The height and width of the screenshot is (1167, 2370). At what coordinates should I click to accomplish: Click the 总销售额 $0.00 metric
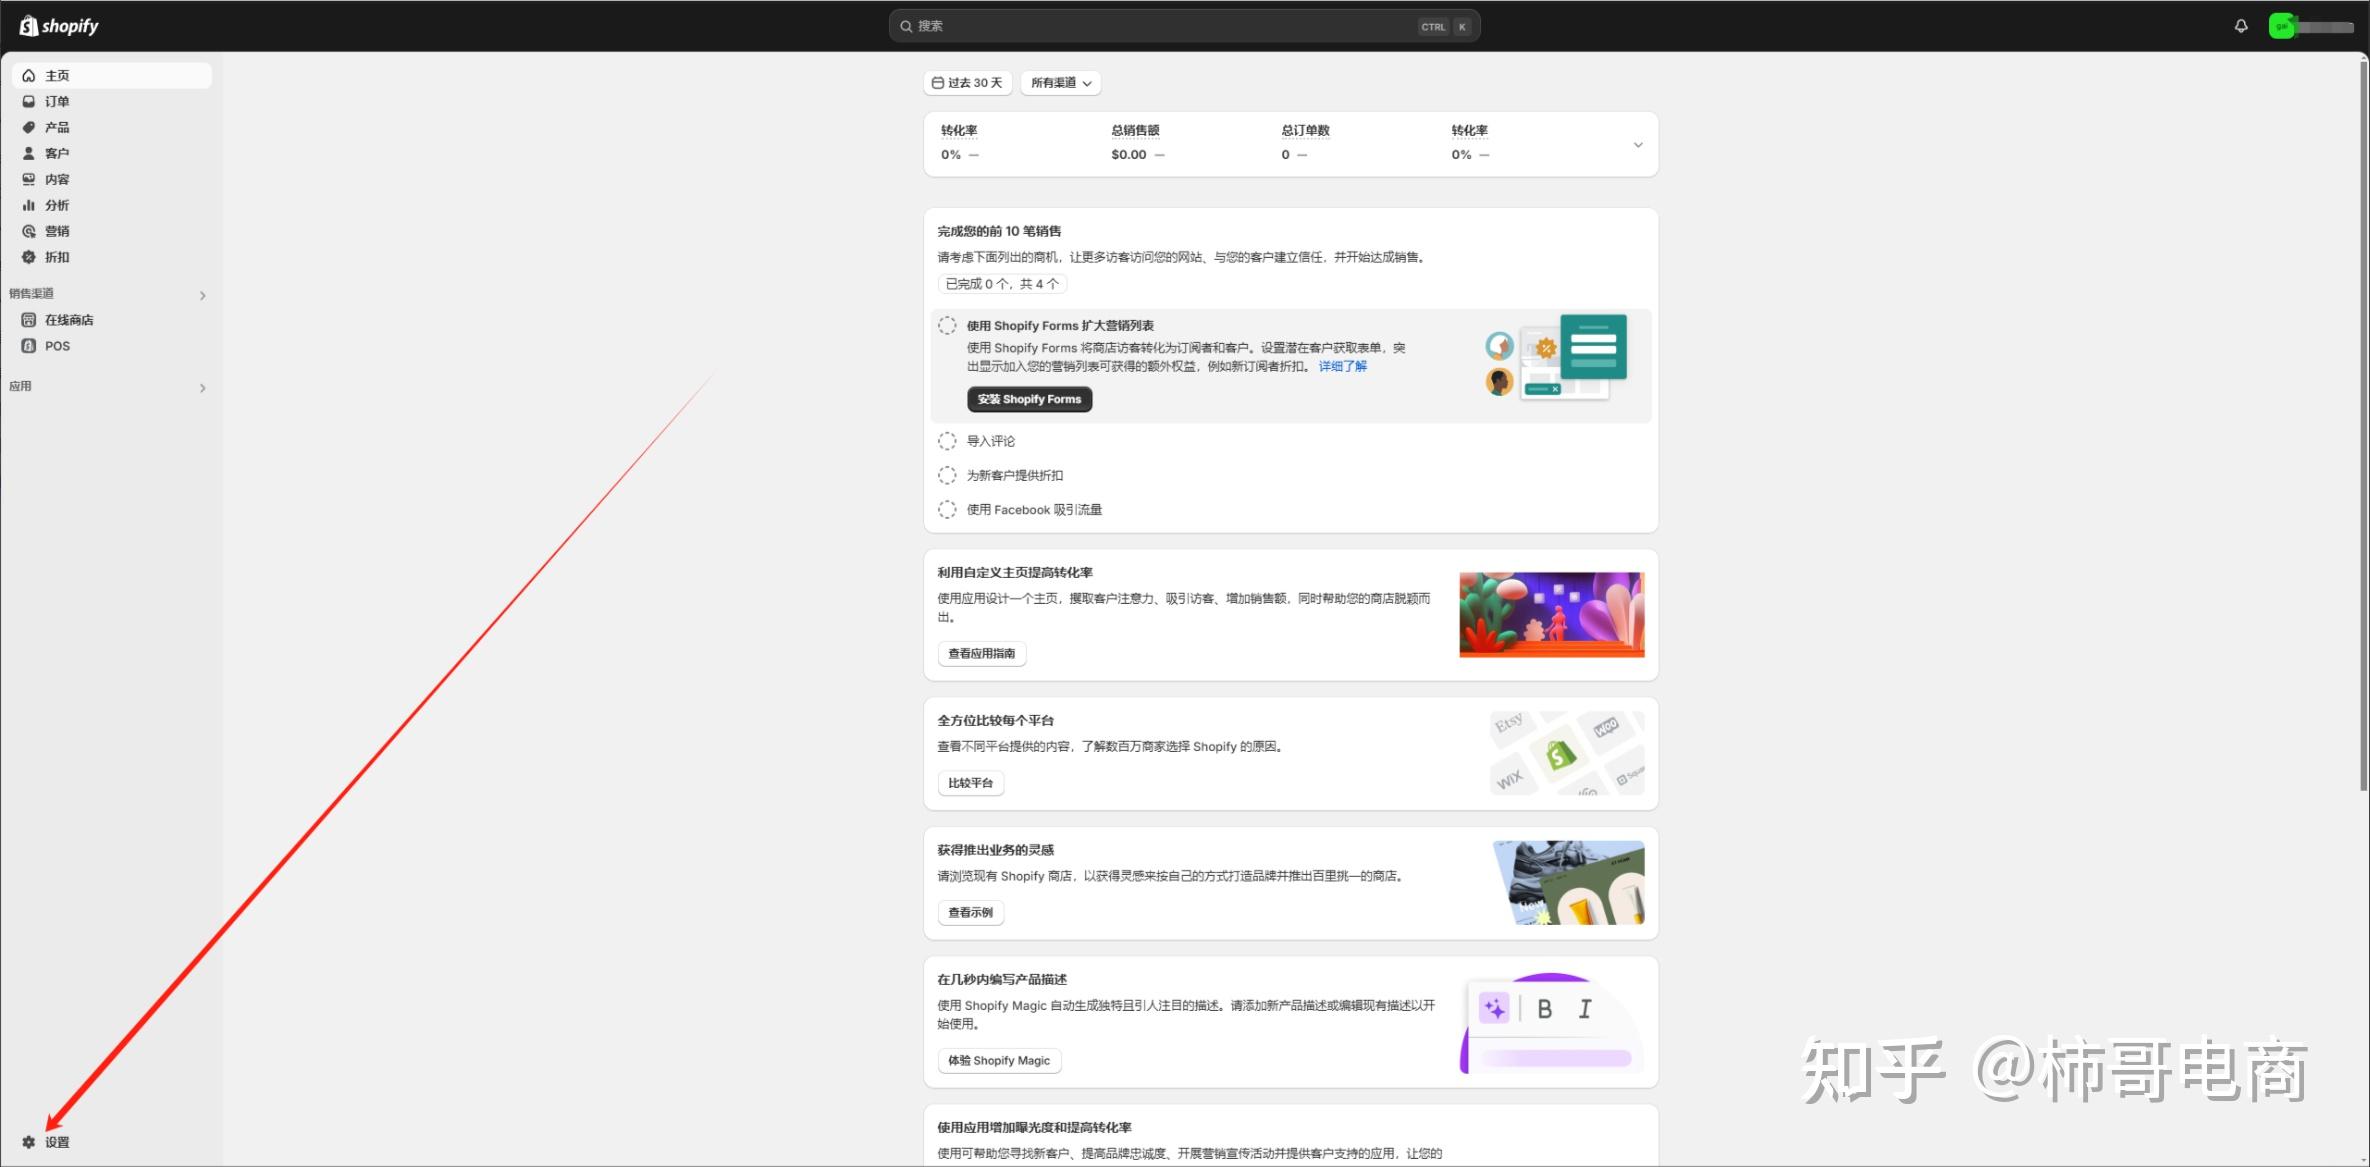(1137, 143)
